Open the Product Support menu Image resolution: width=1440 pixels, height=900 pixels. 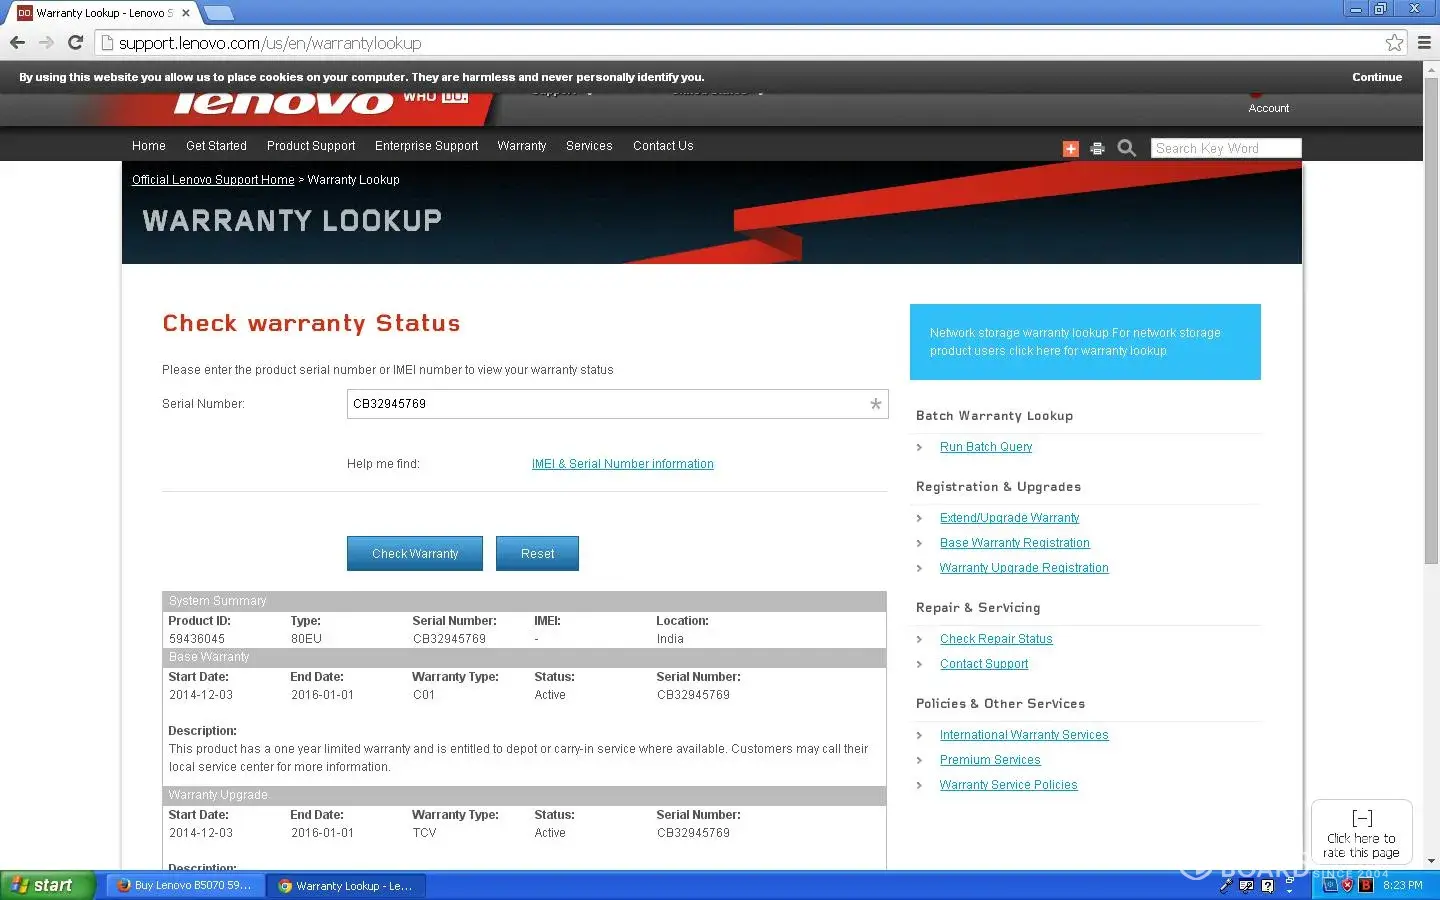pos(311,146)
